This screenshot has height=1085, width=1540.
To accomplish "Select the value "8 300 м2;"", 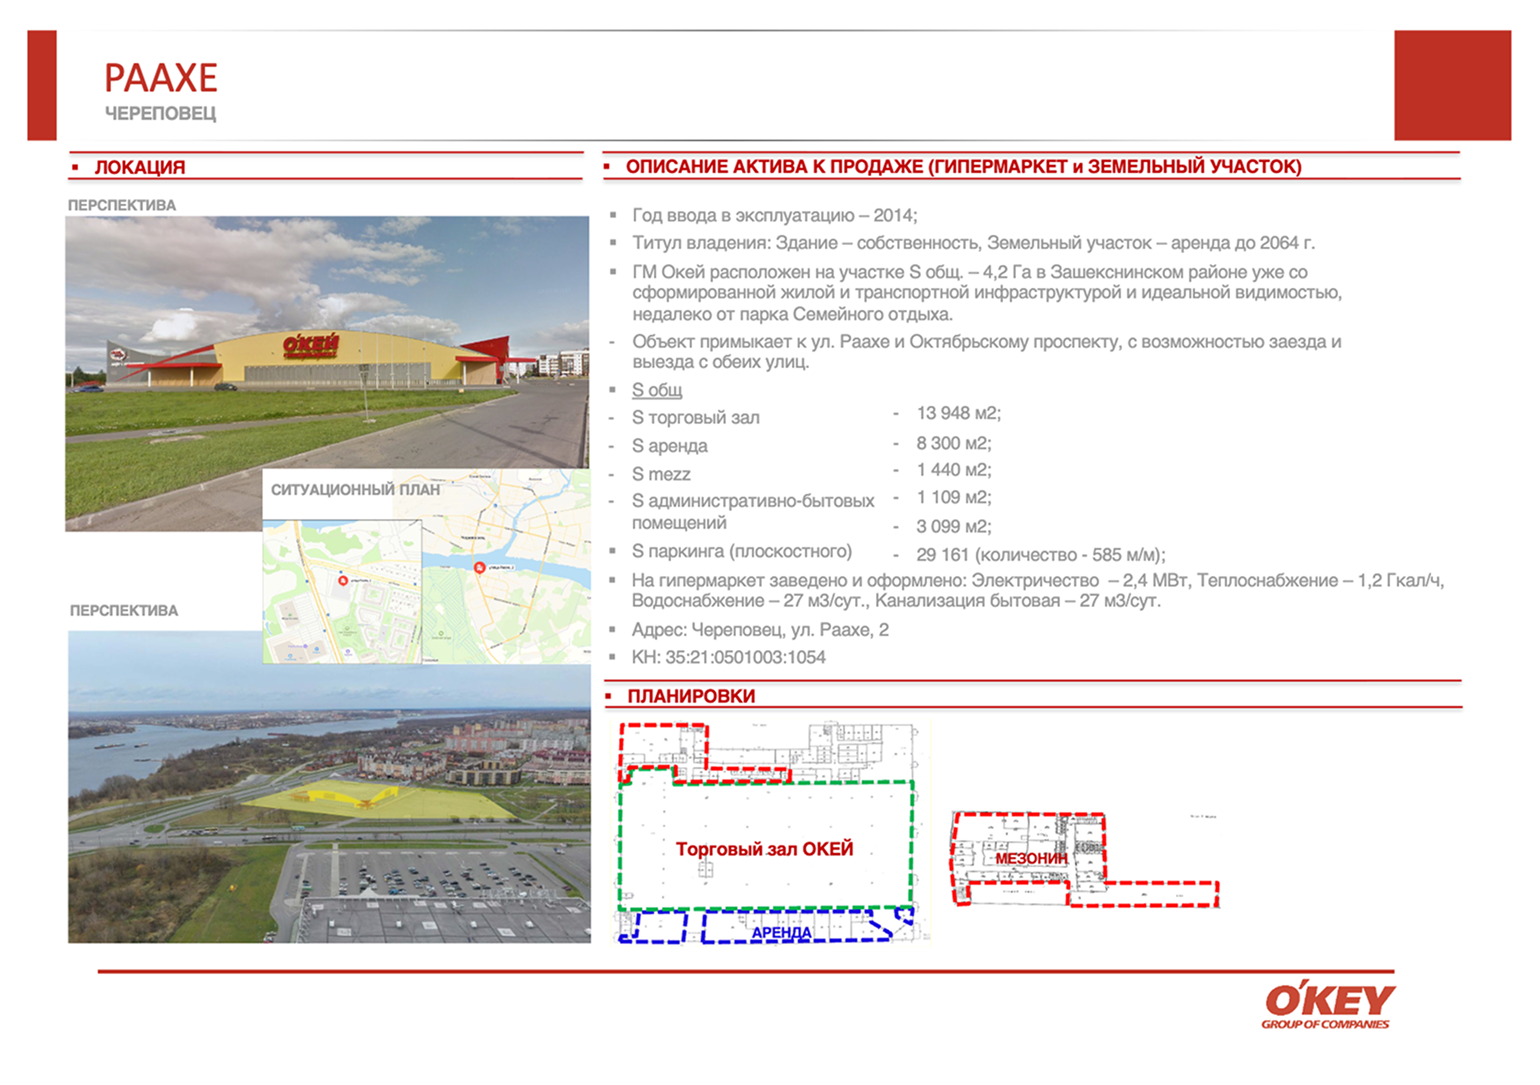I will pos(954,443).
